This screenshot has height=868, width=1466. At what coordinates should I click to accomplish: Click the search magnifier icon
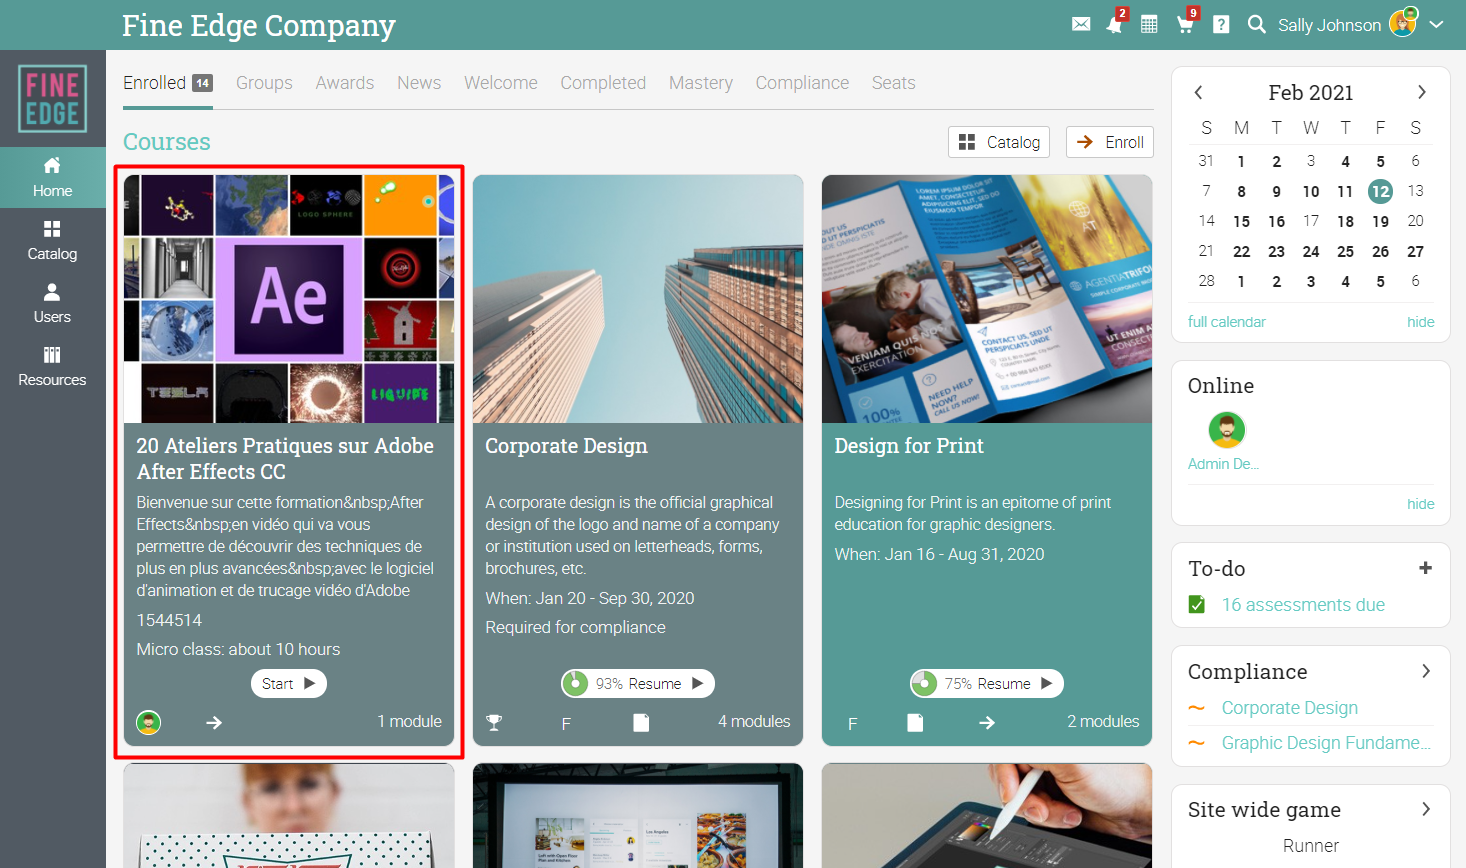[x=1257, y=24]
